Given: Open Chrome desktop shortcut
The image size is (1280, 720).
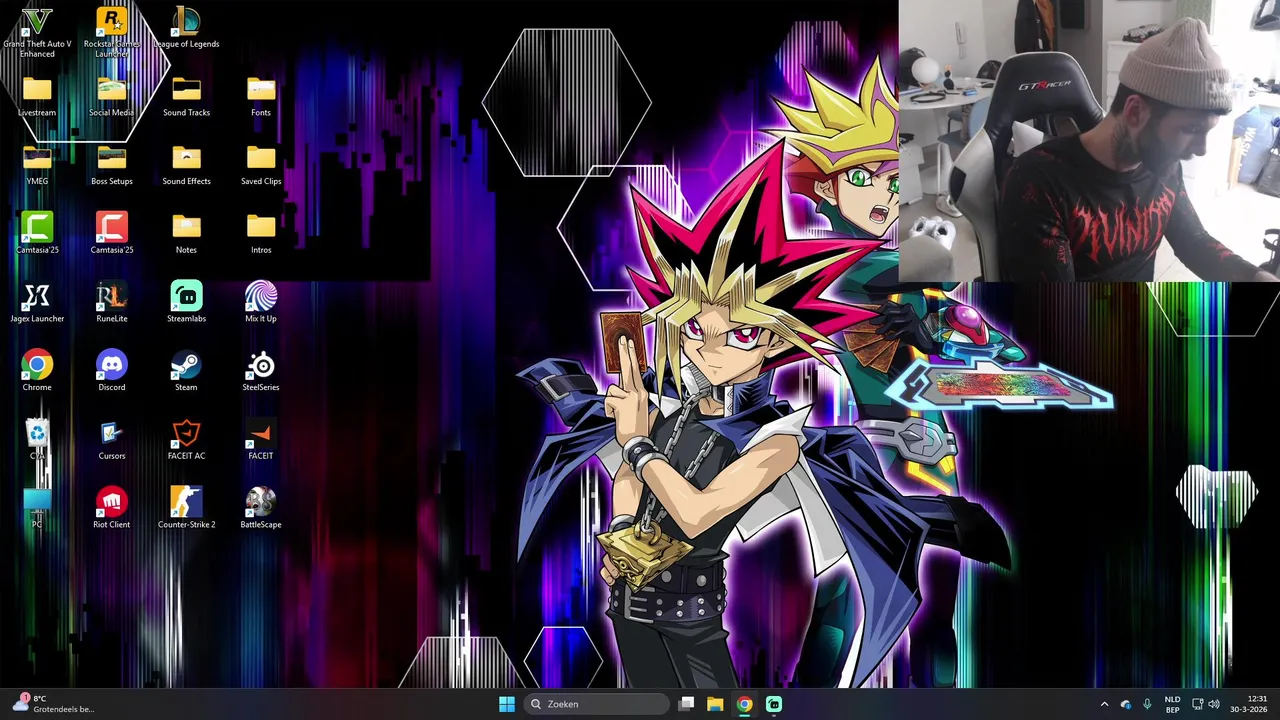Looking at the screenshot, I should click(x=37, y=371).
